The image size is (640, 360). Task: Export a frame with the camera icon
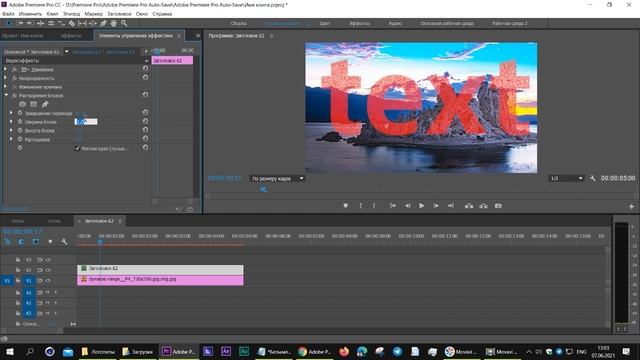(x=498, y=206)
